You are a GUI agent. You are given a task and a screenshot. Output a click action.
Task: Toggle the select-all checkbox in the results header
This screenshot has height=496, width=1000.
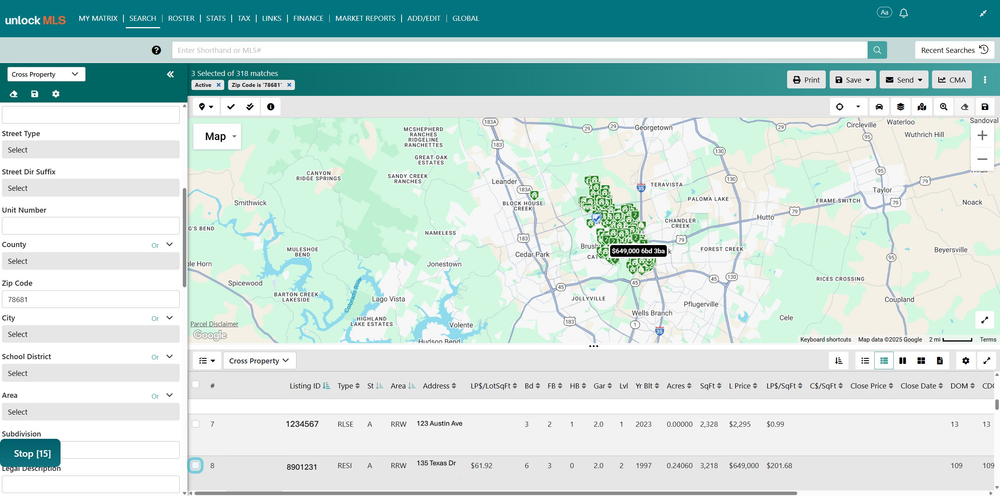[x=196, y=384]
